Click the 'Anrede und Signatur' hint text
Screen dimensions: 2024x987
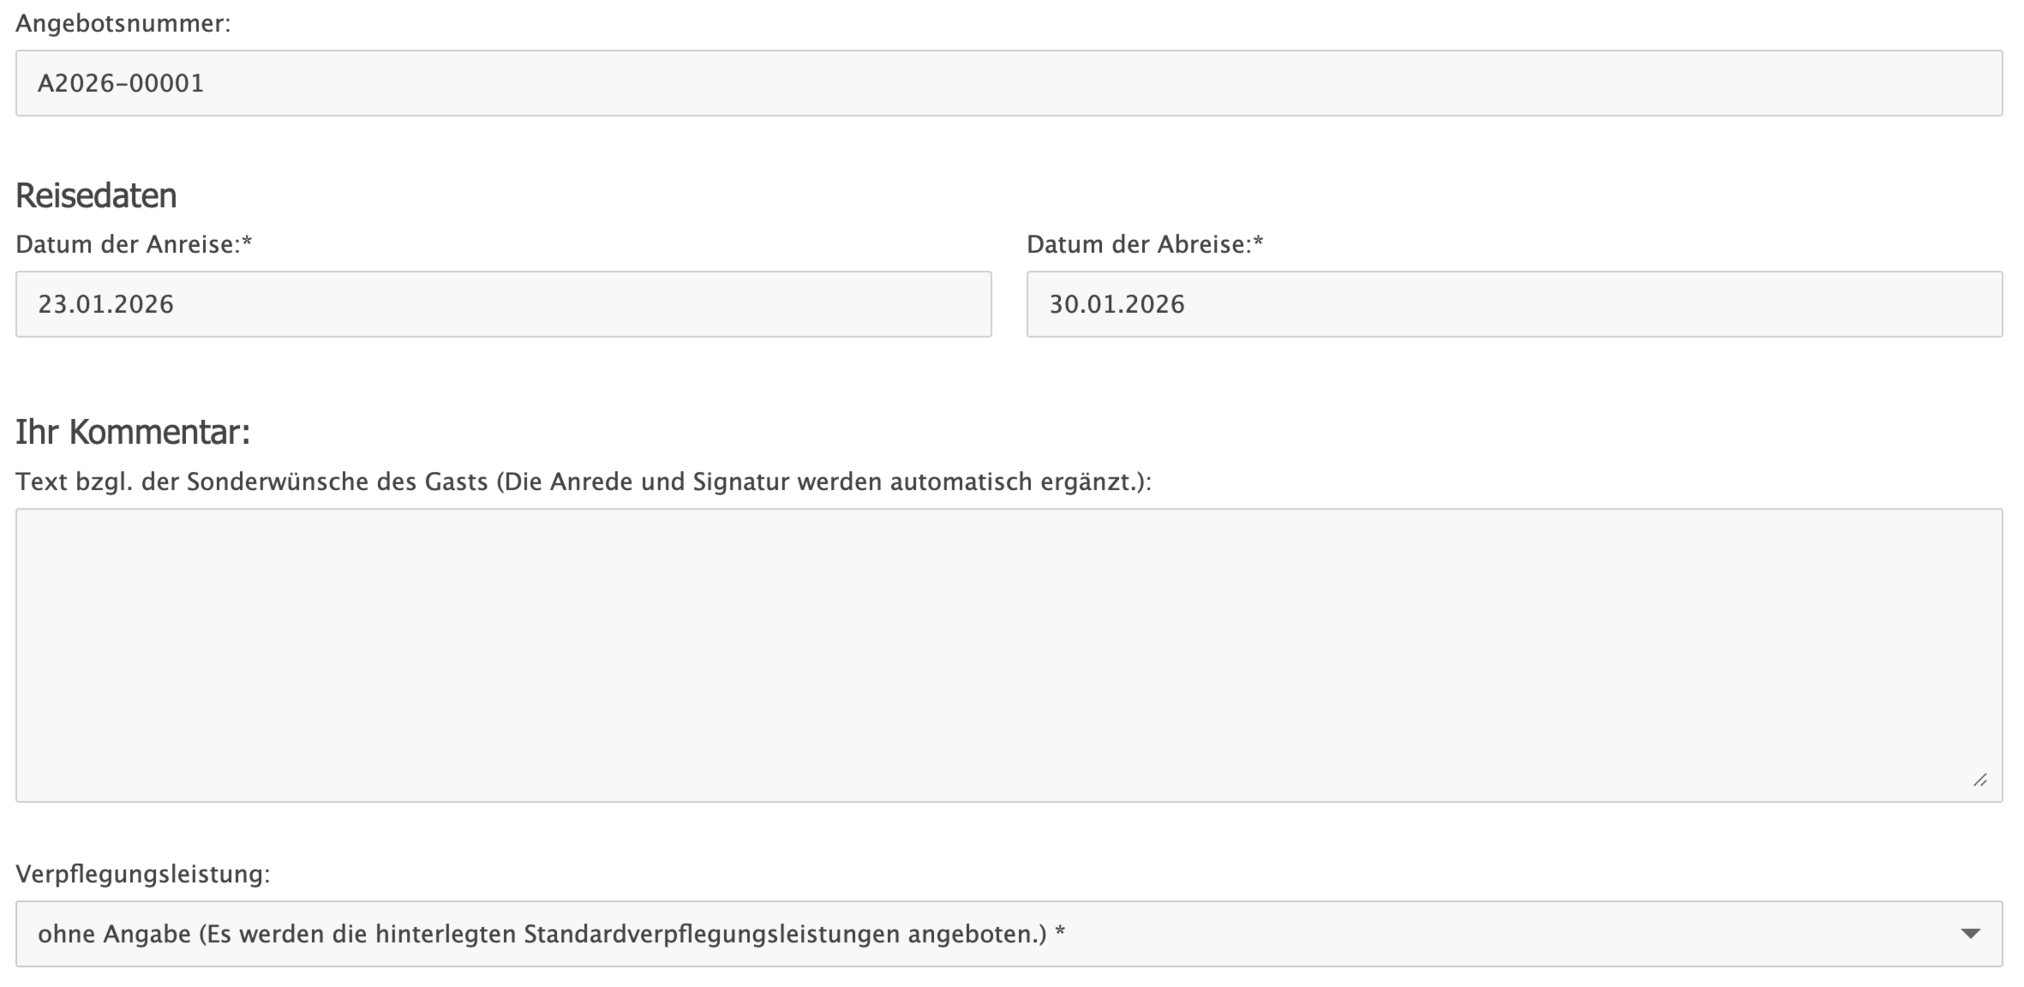point(672,482)
